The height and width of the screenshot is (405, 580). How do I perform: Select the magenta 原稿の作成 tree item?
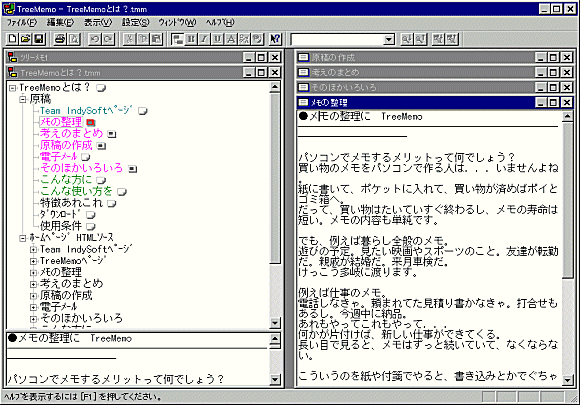pos(66,145)
